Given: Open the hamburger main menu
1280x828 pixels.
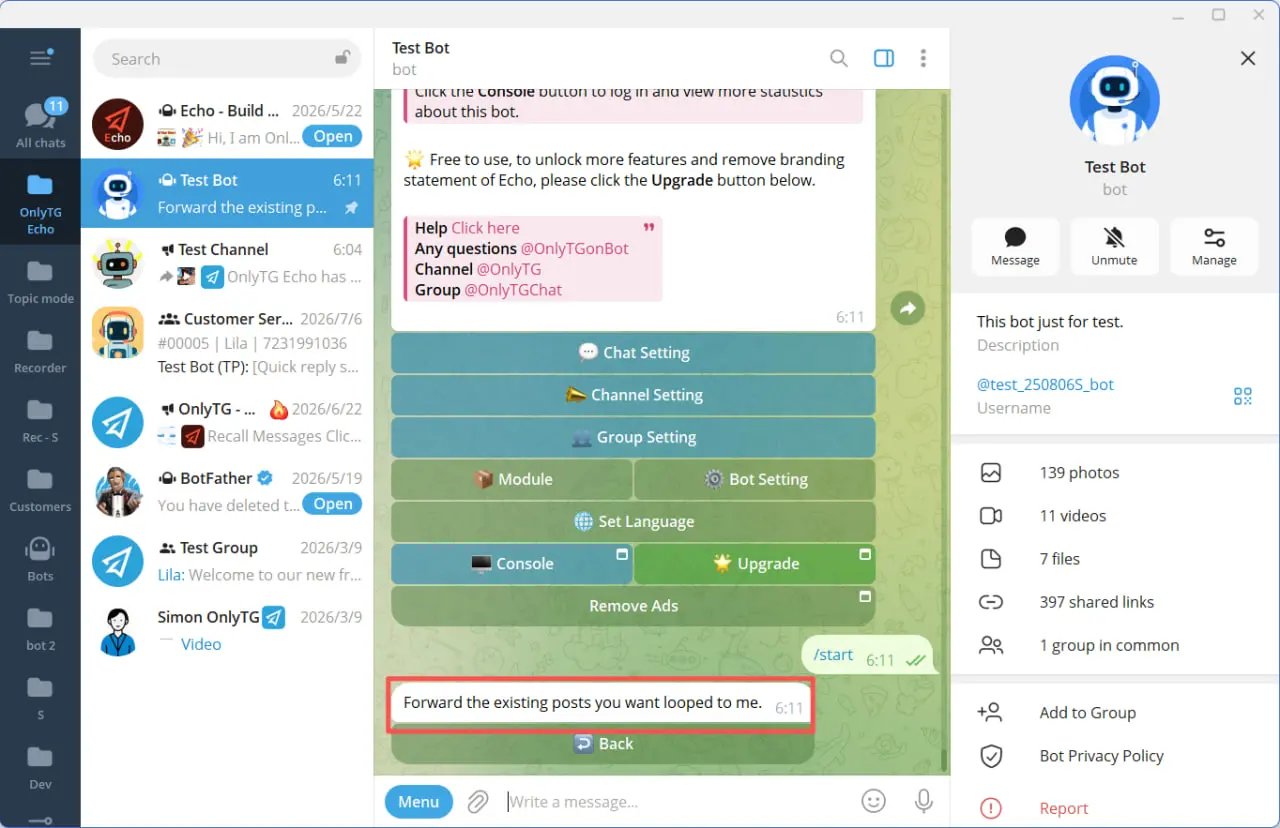Looking at the screenshot, I should coord(40,58).
